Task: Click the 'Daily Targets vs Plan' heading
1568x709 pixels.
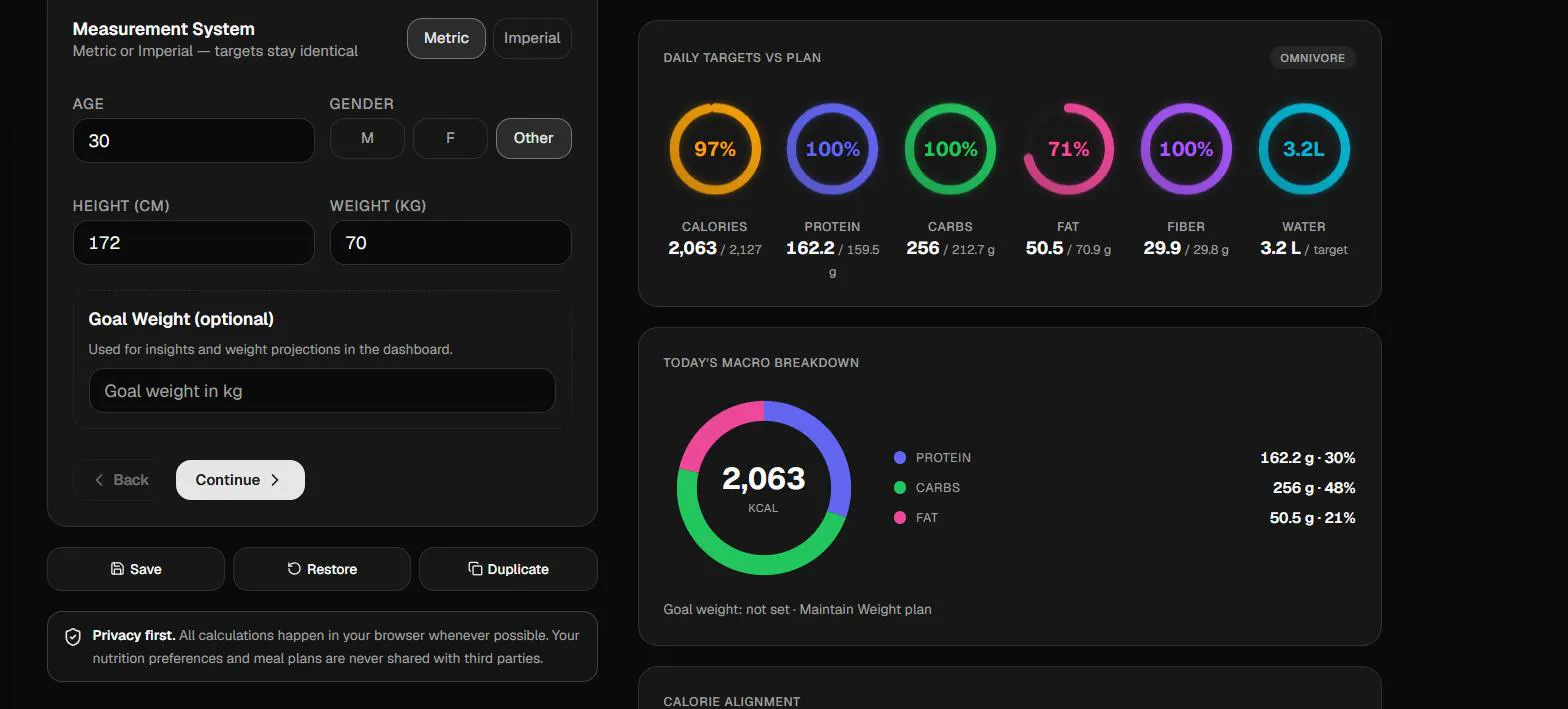Action: coord(742,58)
